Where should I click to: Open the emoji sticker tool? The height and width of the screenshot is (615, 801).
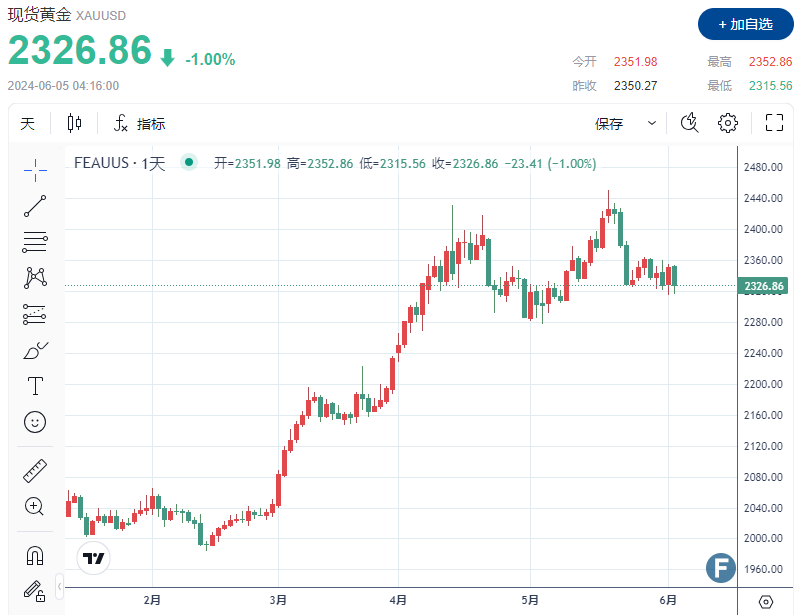[x=35, y=422]
